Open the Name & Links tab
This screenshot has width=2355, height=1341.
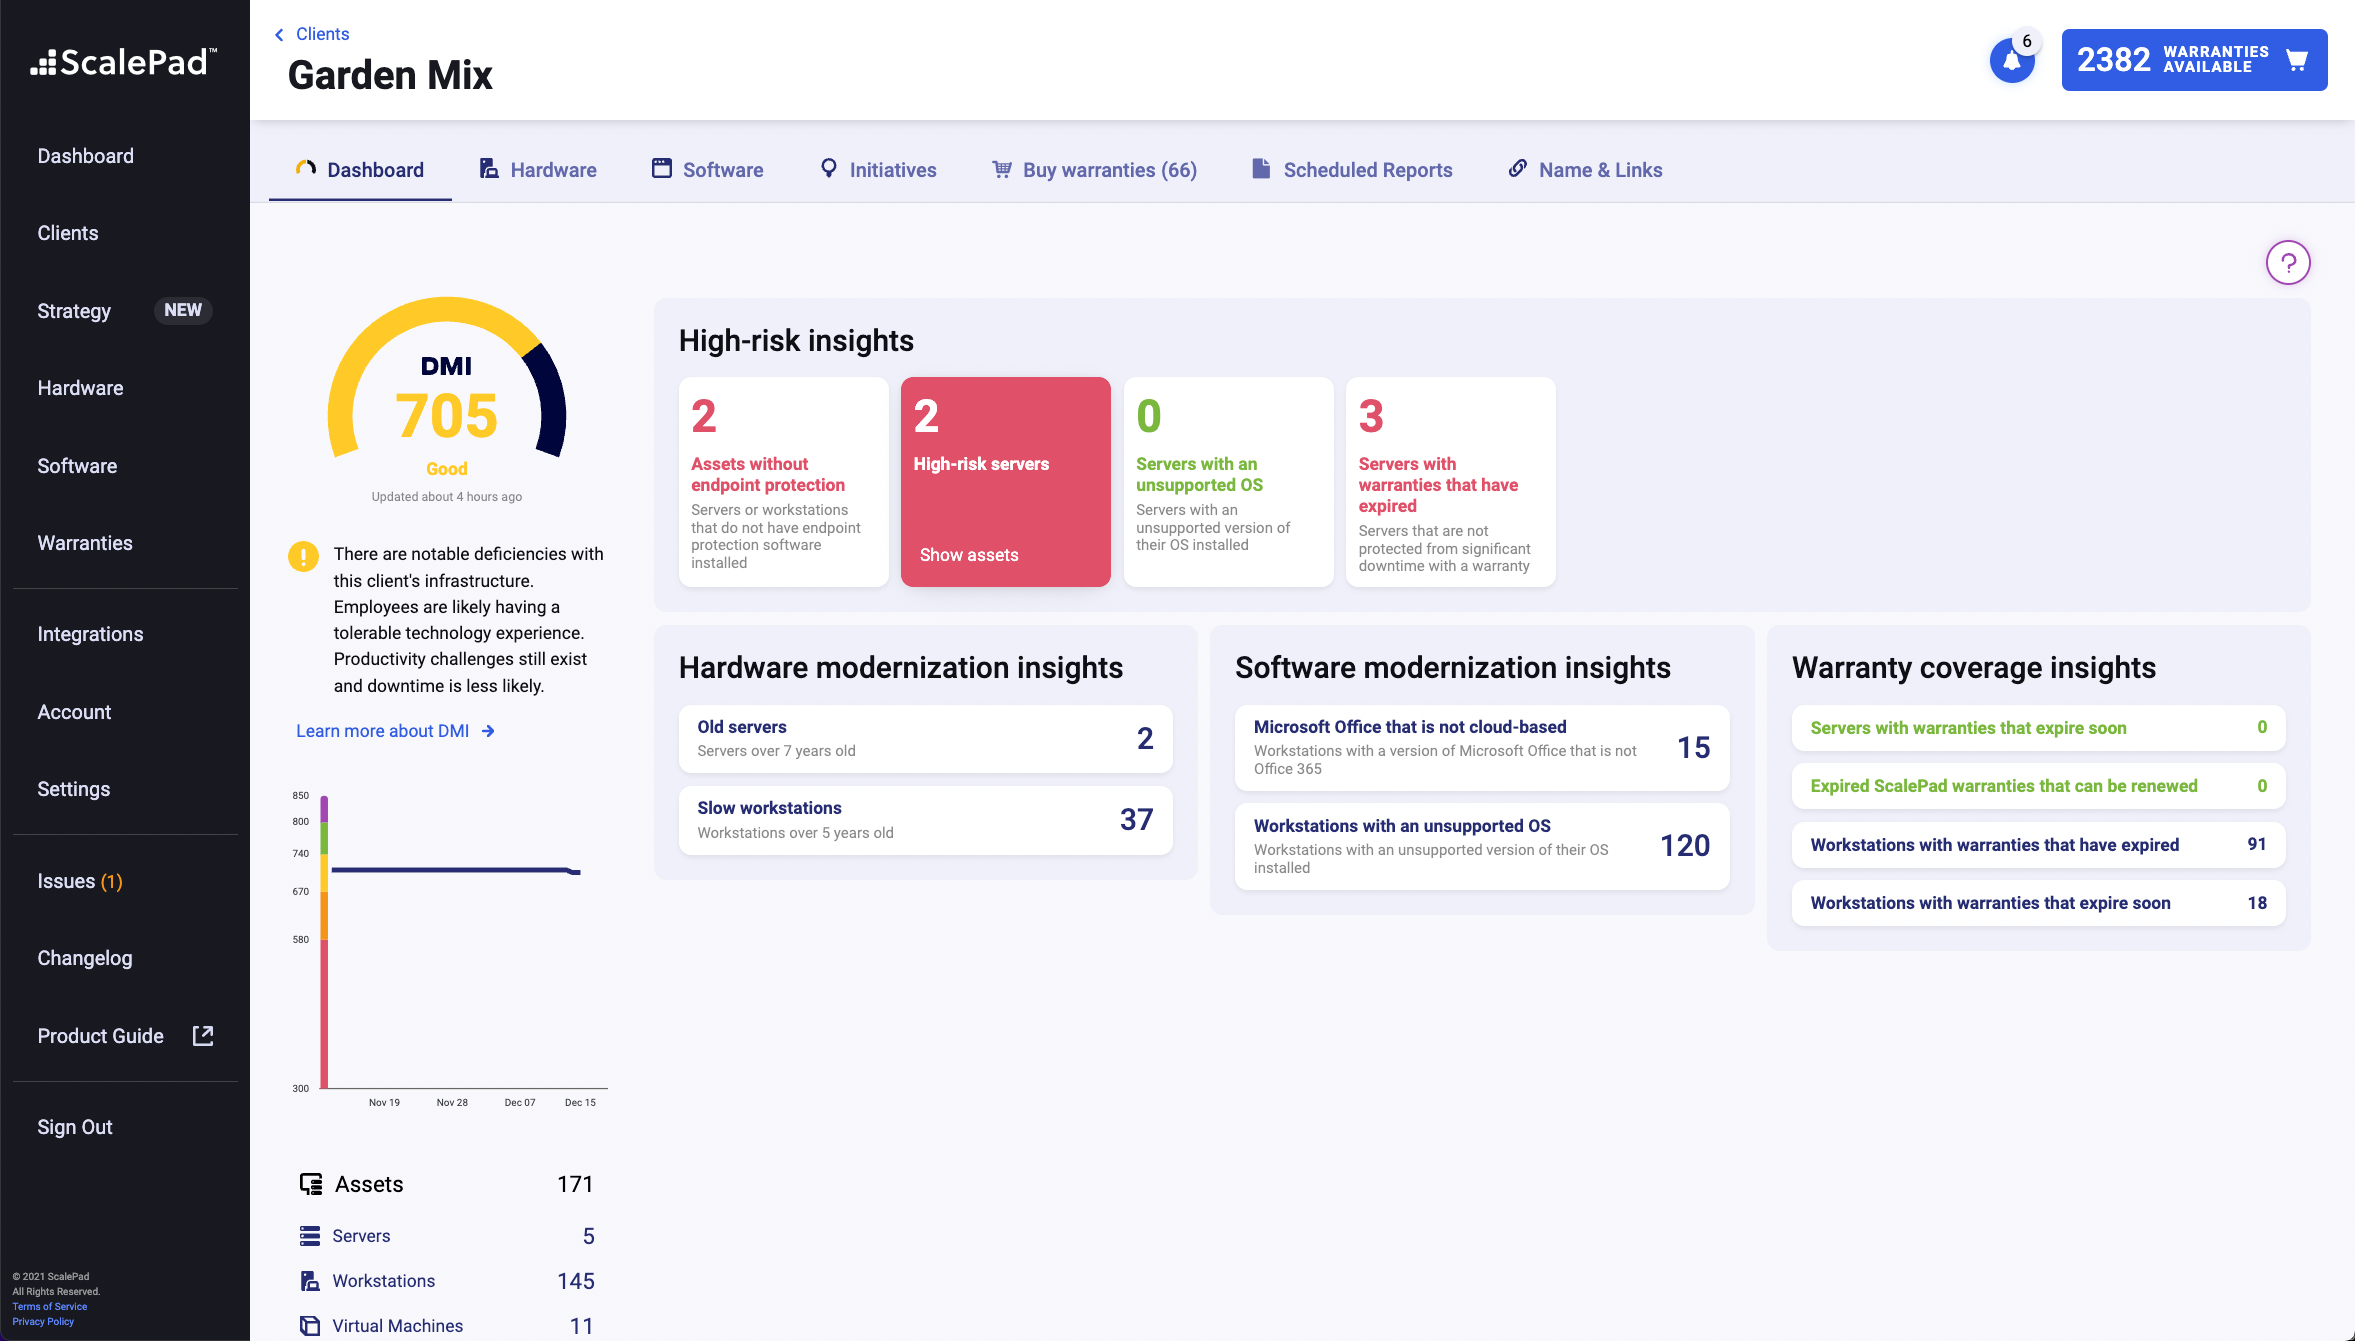(x=1586, y=170)
